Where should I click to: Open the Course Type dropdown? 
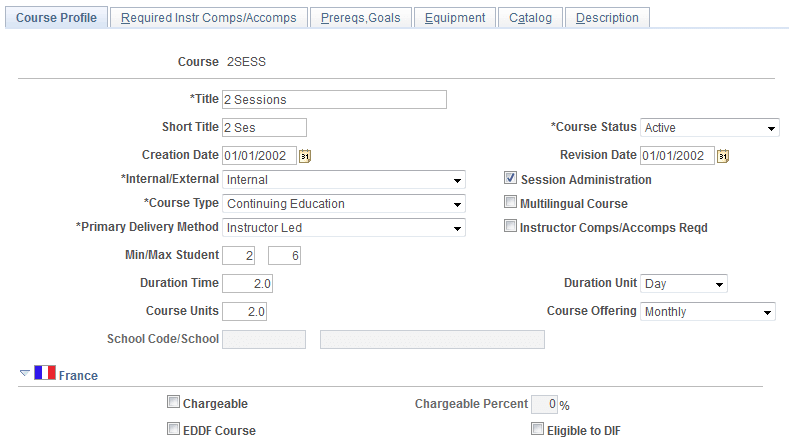[344, 204]
